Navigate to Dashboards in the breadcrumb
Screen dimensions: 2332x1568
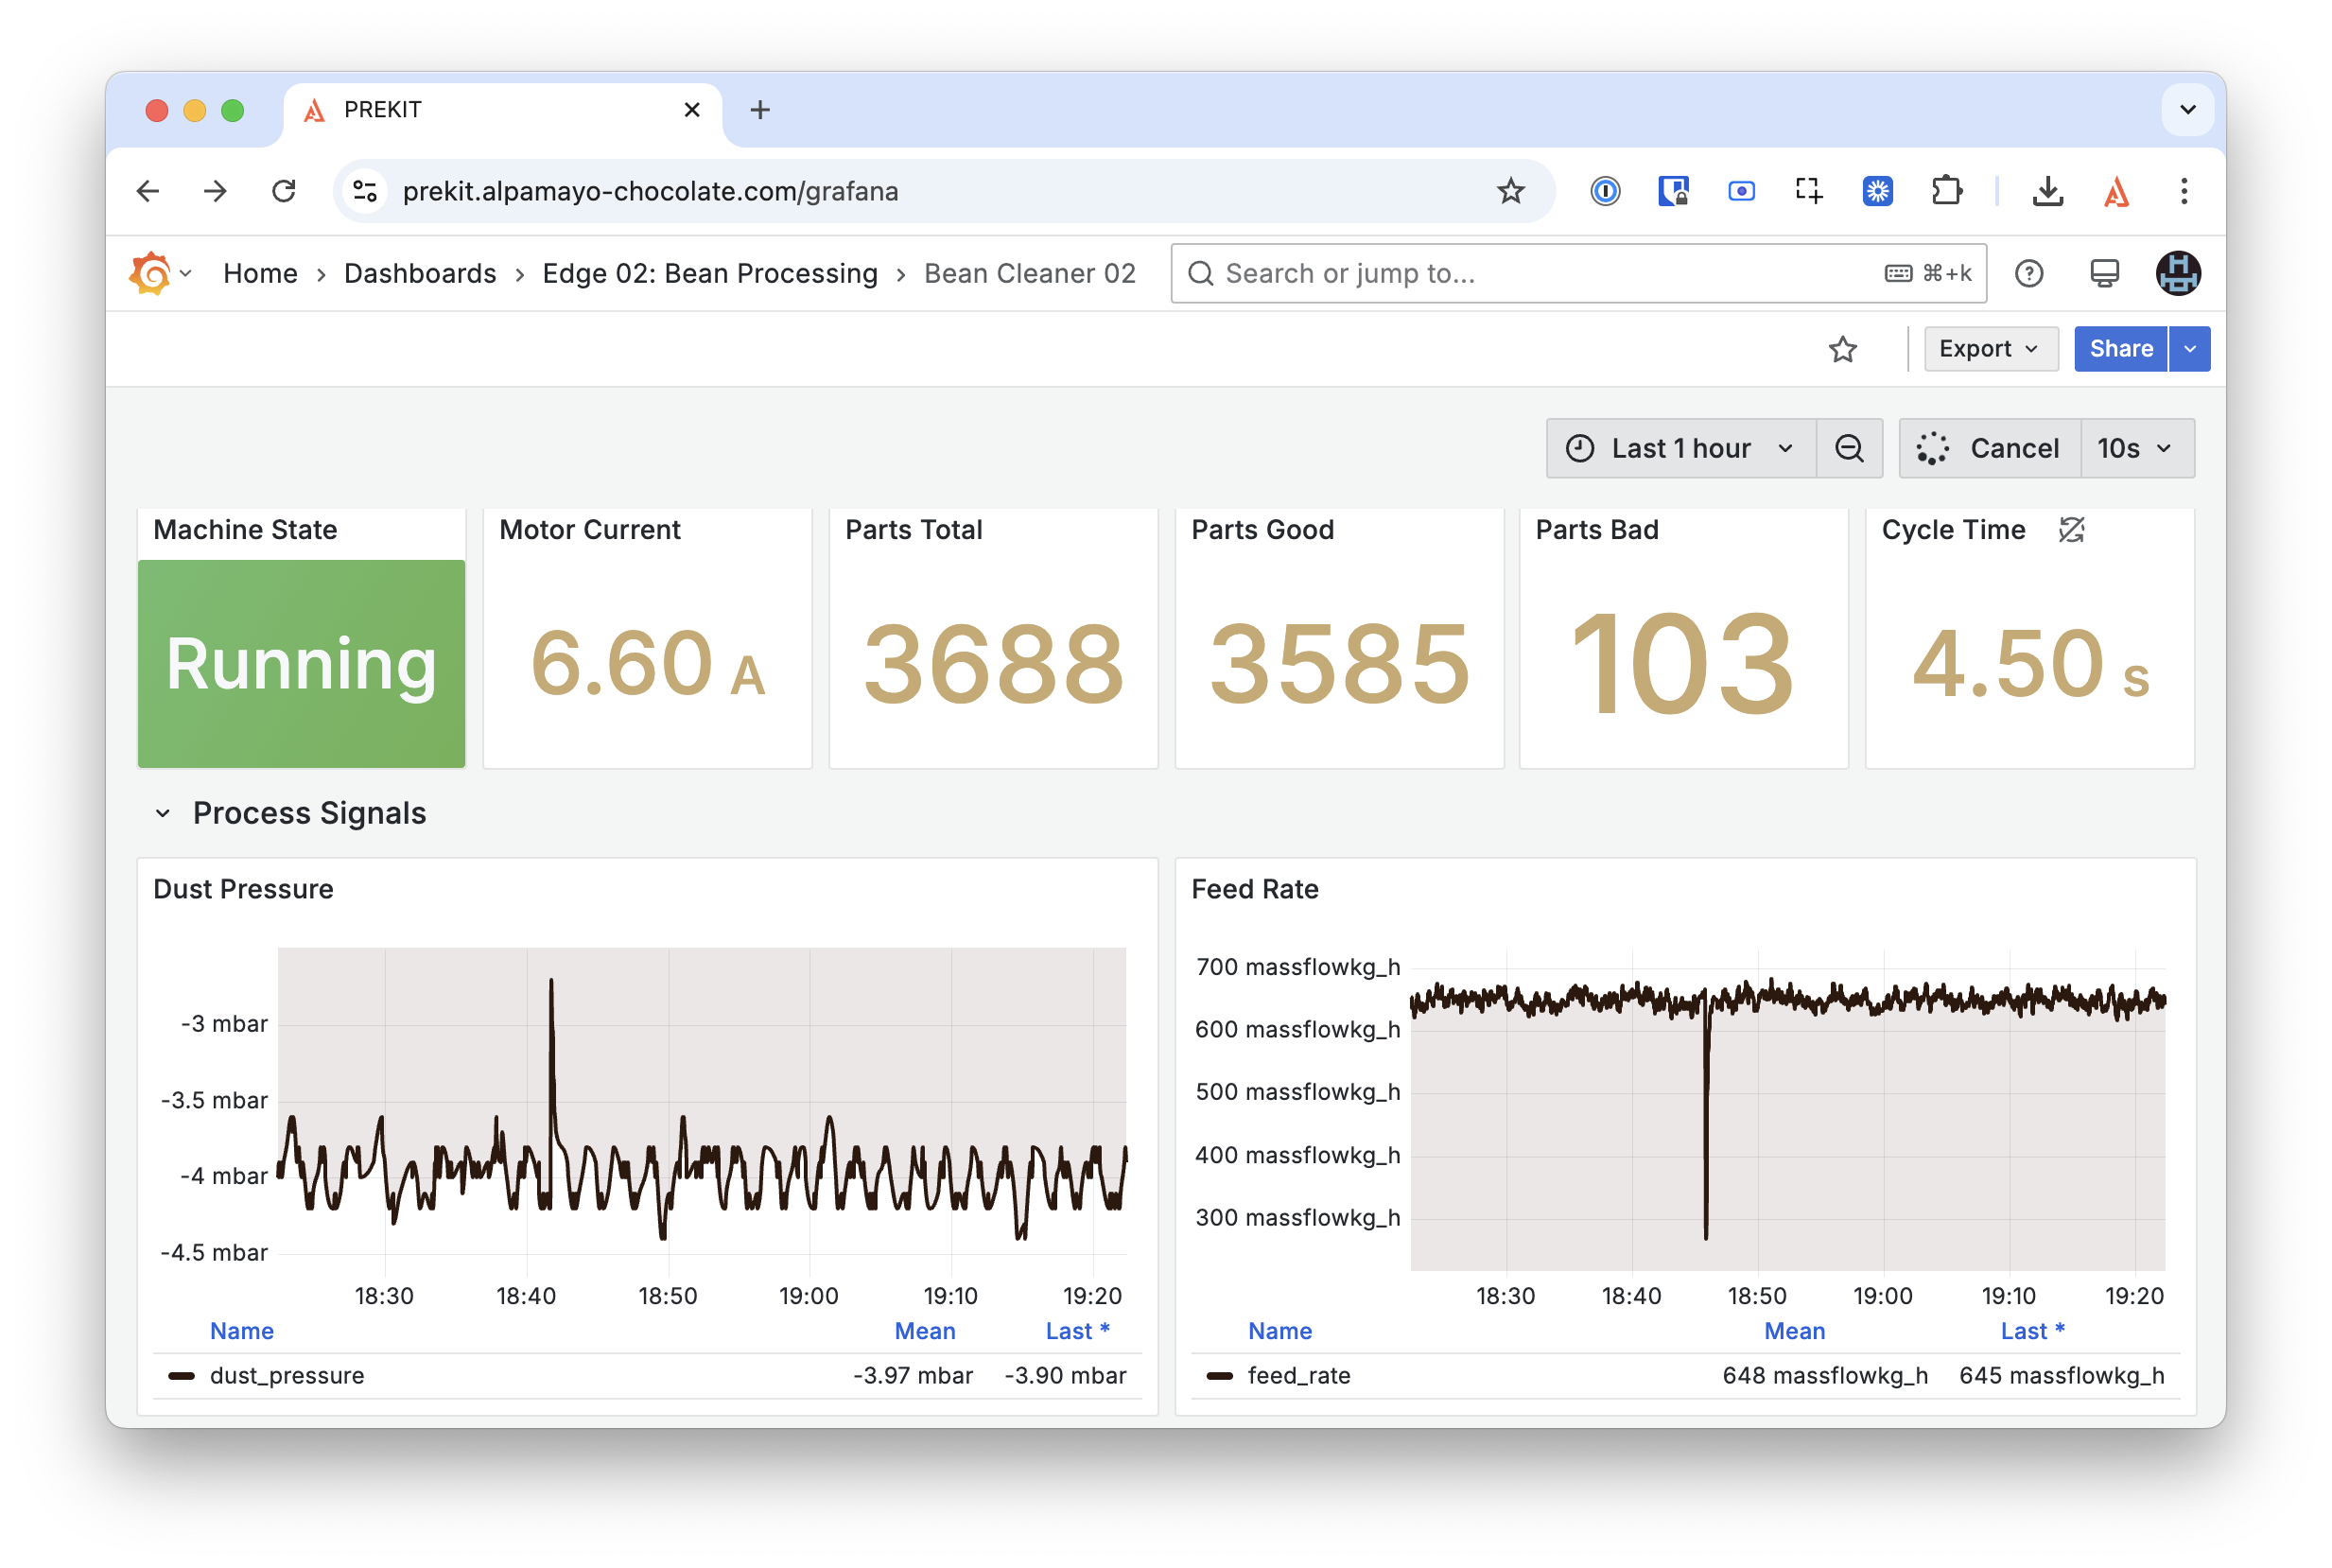pyautogui.click(x=420, y=273)
